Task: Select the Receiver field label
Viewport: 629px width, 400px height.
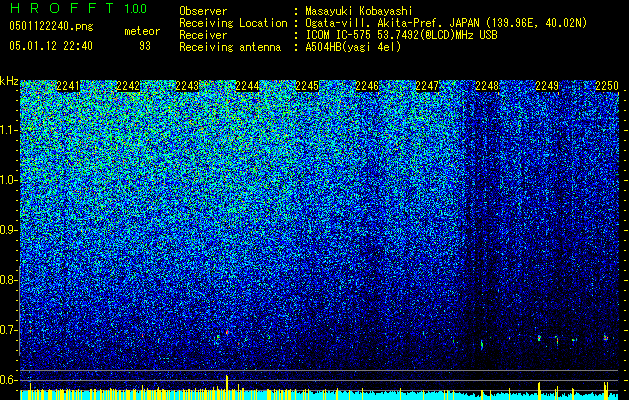Action: (203, 35)
